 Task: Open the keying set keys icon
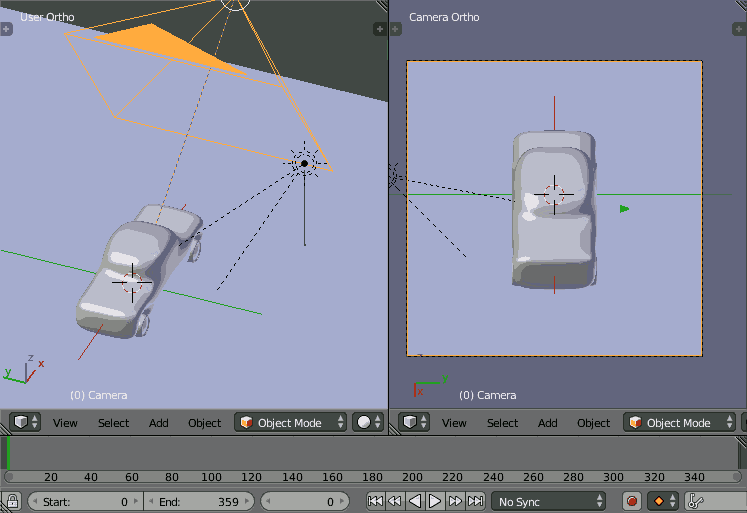point(695,501)
